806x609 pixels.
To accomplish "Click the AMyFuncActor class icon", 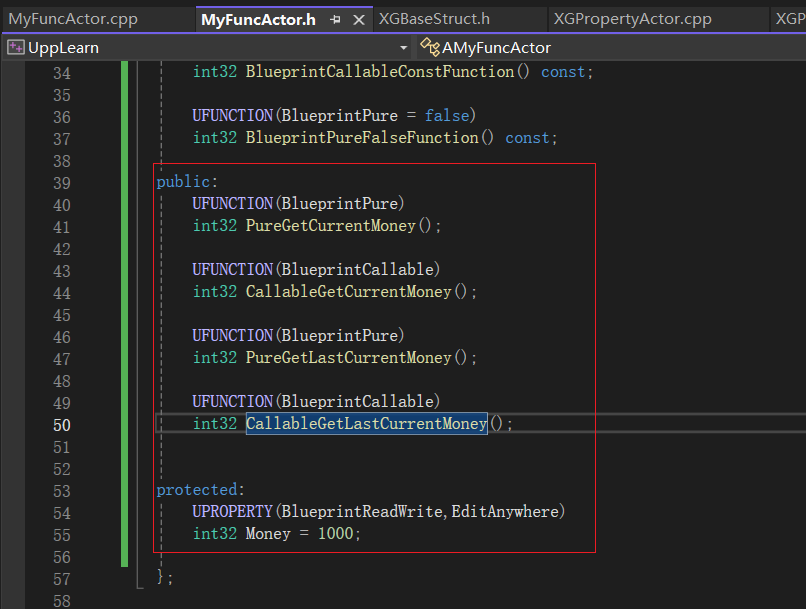I will [430, 47].
